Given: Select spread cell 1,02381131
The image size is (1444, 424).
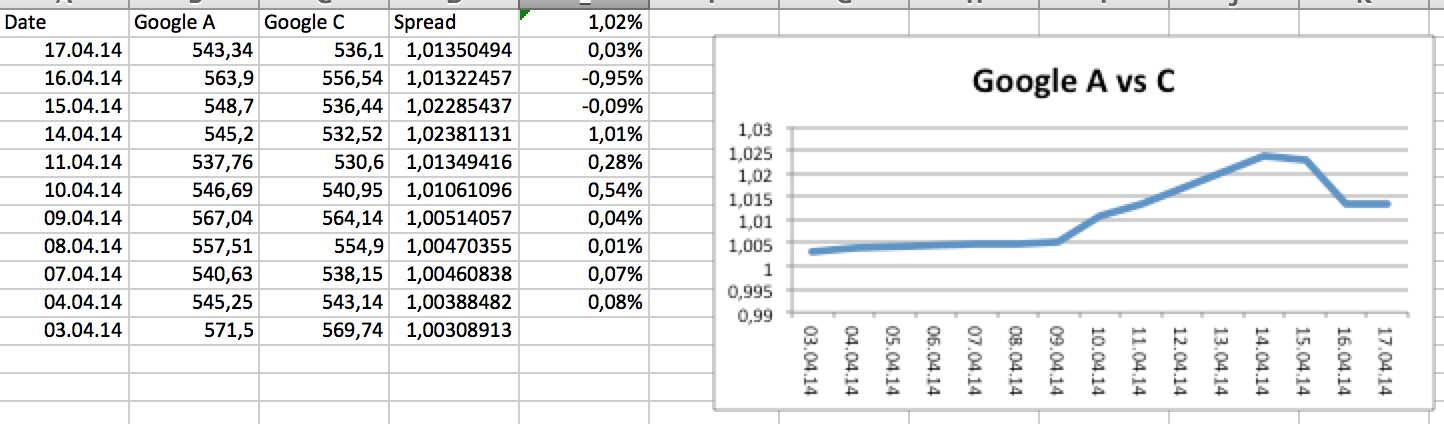Looking at the screenshot, I should point(454,133).
